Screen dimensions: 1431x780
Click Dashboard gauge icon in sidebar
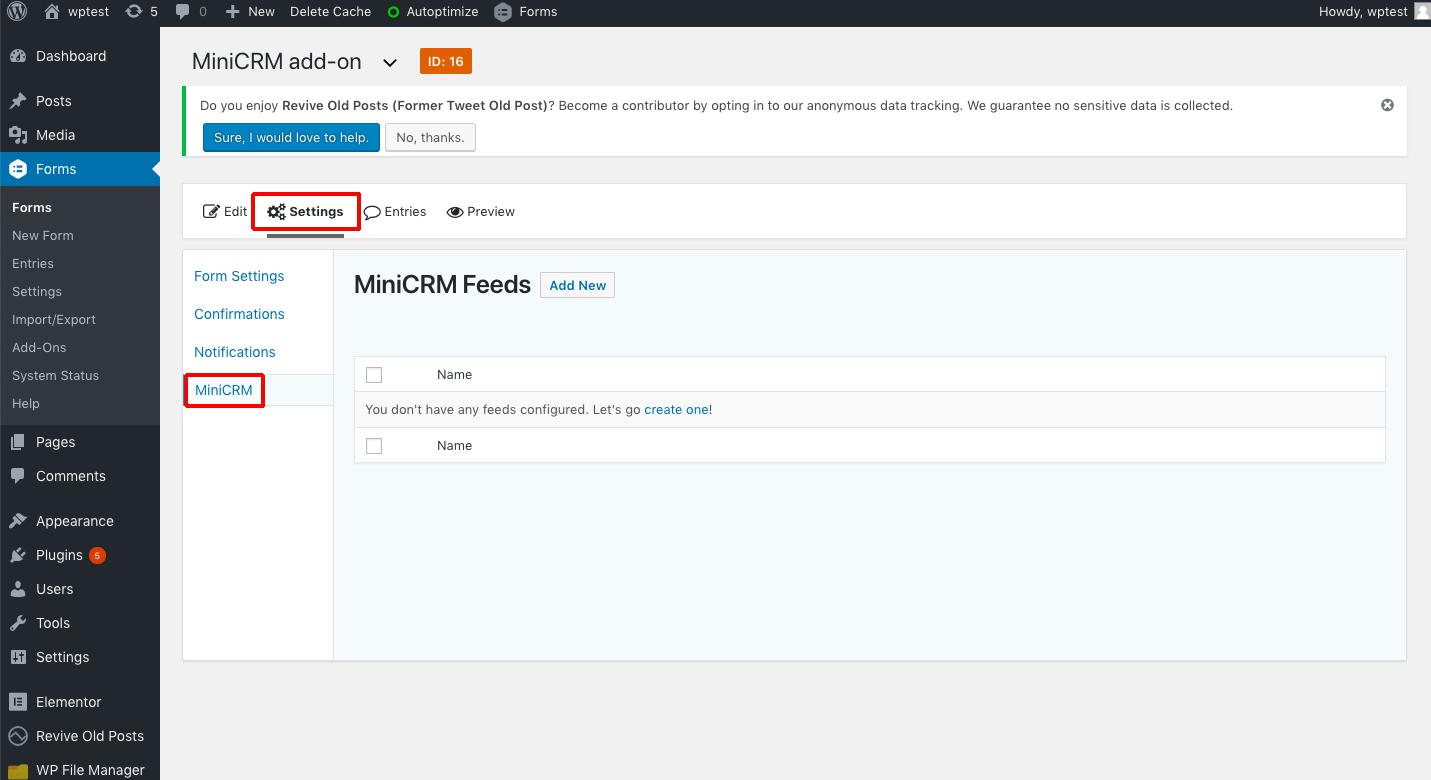pos(18,56)
